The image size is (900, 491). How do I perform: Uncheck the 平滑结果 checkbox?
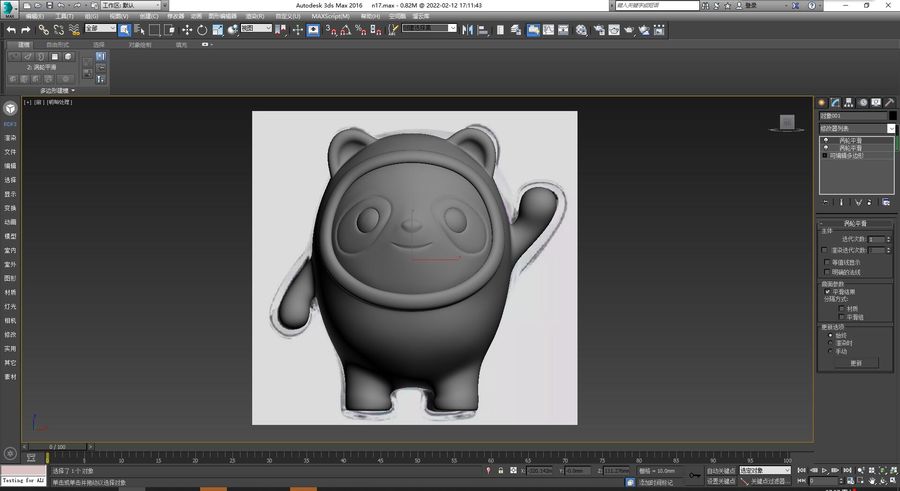[x=828, y=292]
